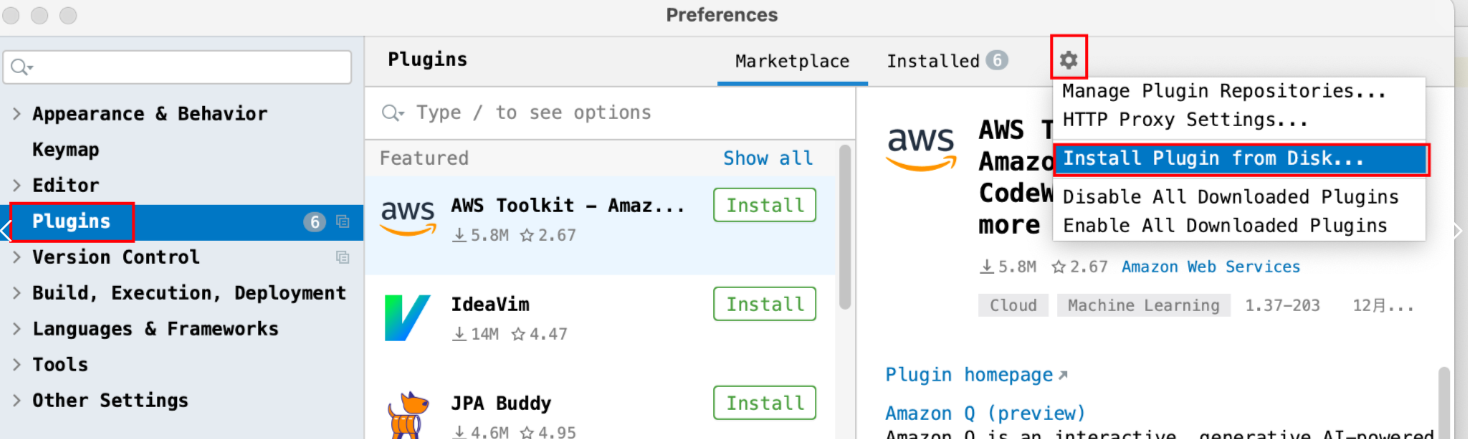
Task: Select Manage Plugin Repositories option
Action: pyautogui.click(x=1224, y=91)
